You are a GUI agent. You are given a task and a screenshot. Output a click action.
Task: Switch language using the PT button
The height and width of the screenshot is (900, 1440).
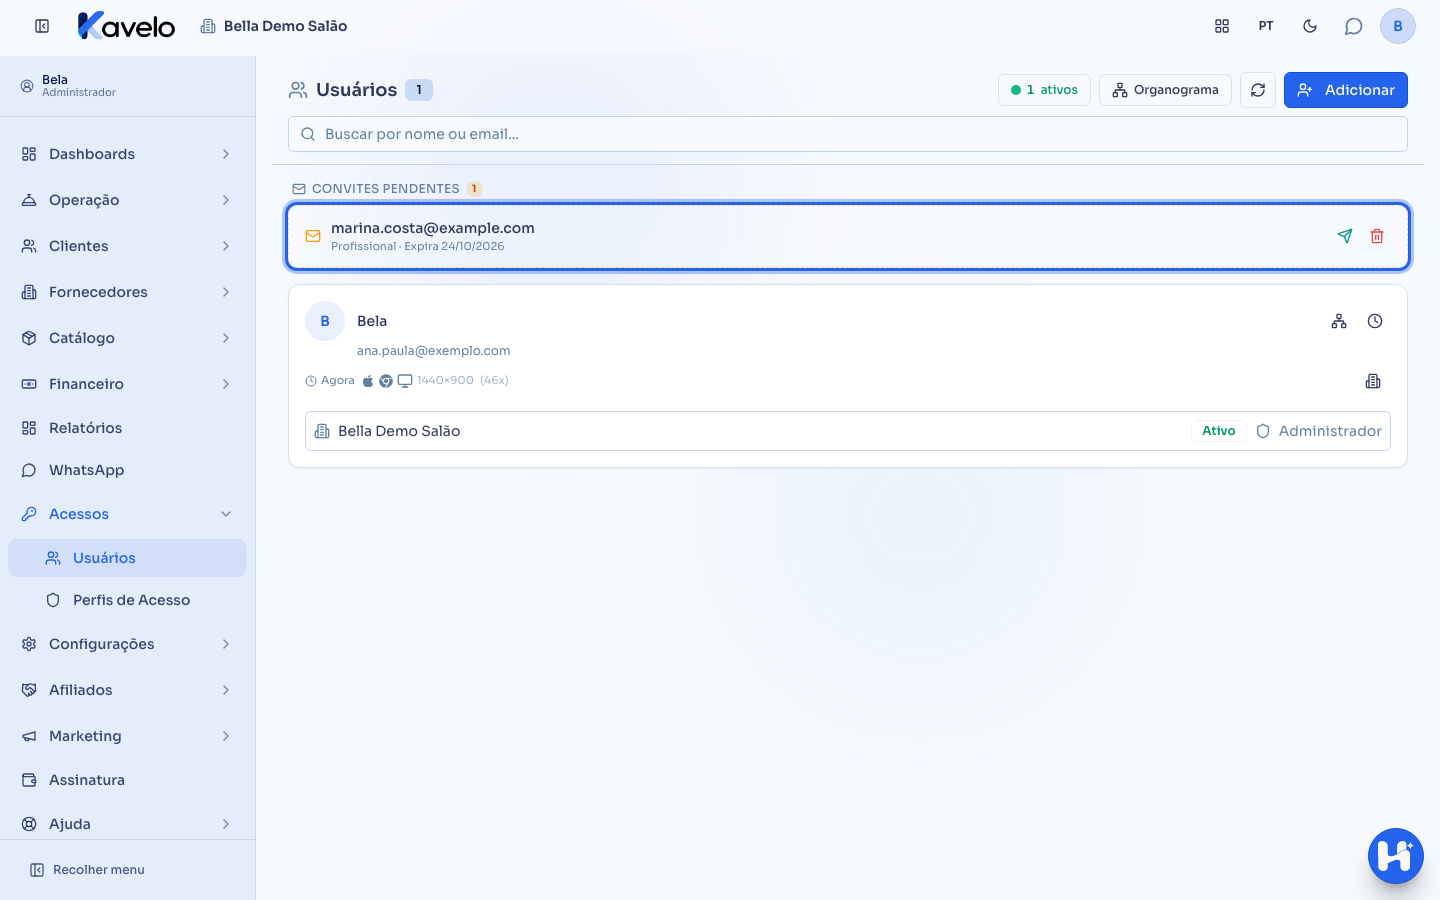(x=1266, y=26)
